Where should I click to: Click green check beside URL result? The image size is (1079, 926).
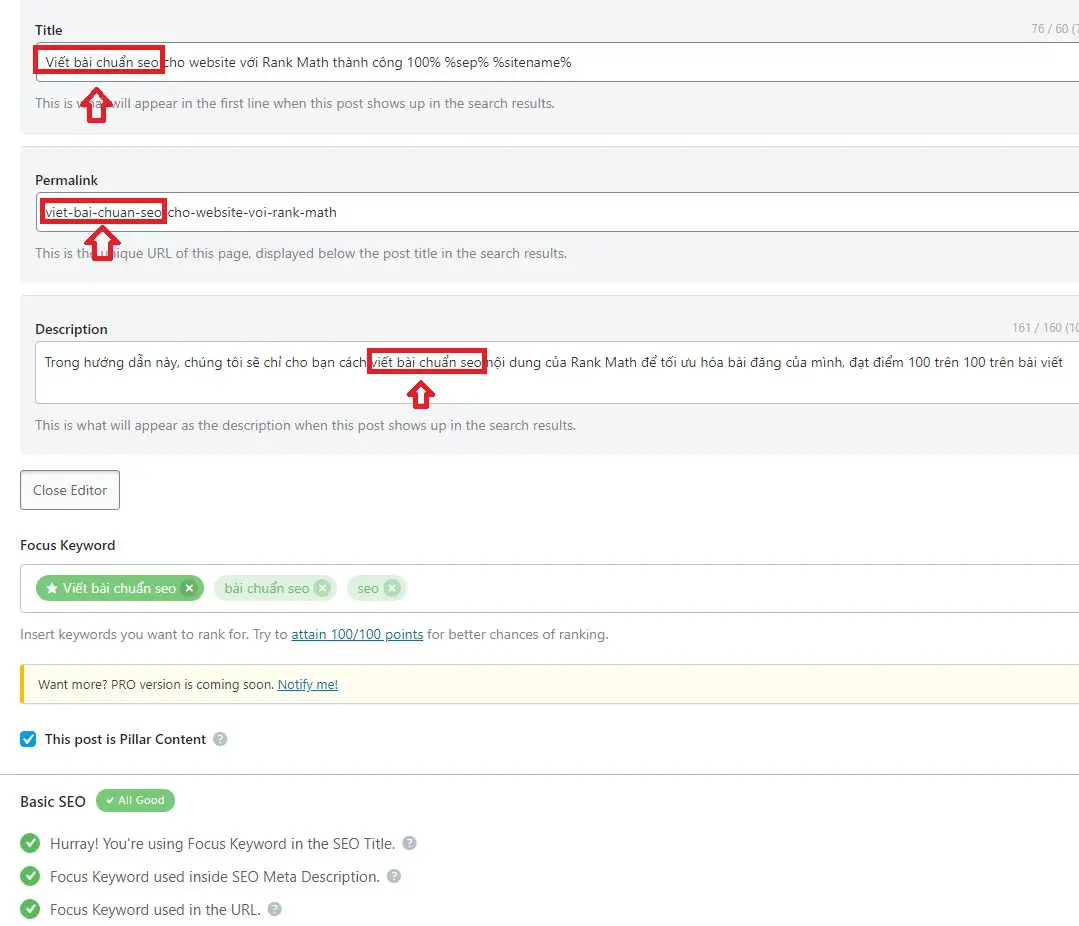[x=30, y=909]
